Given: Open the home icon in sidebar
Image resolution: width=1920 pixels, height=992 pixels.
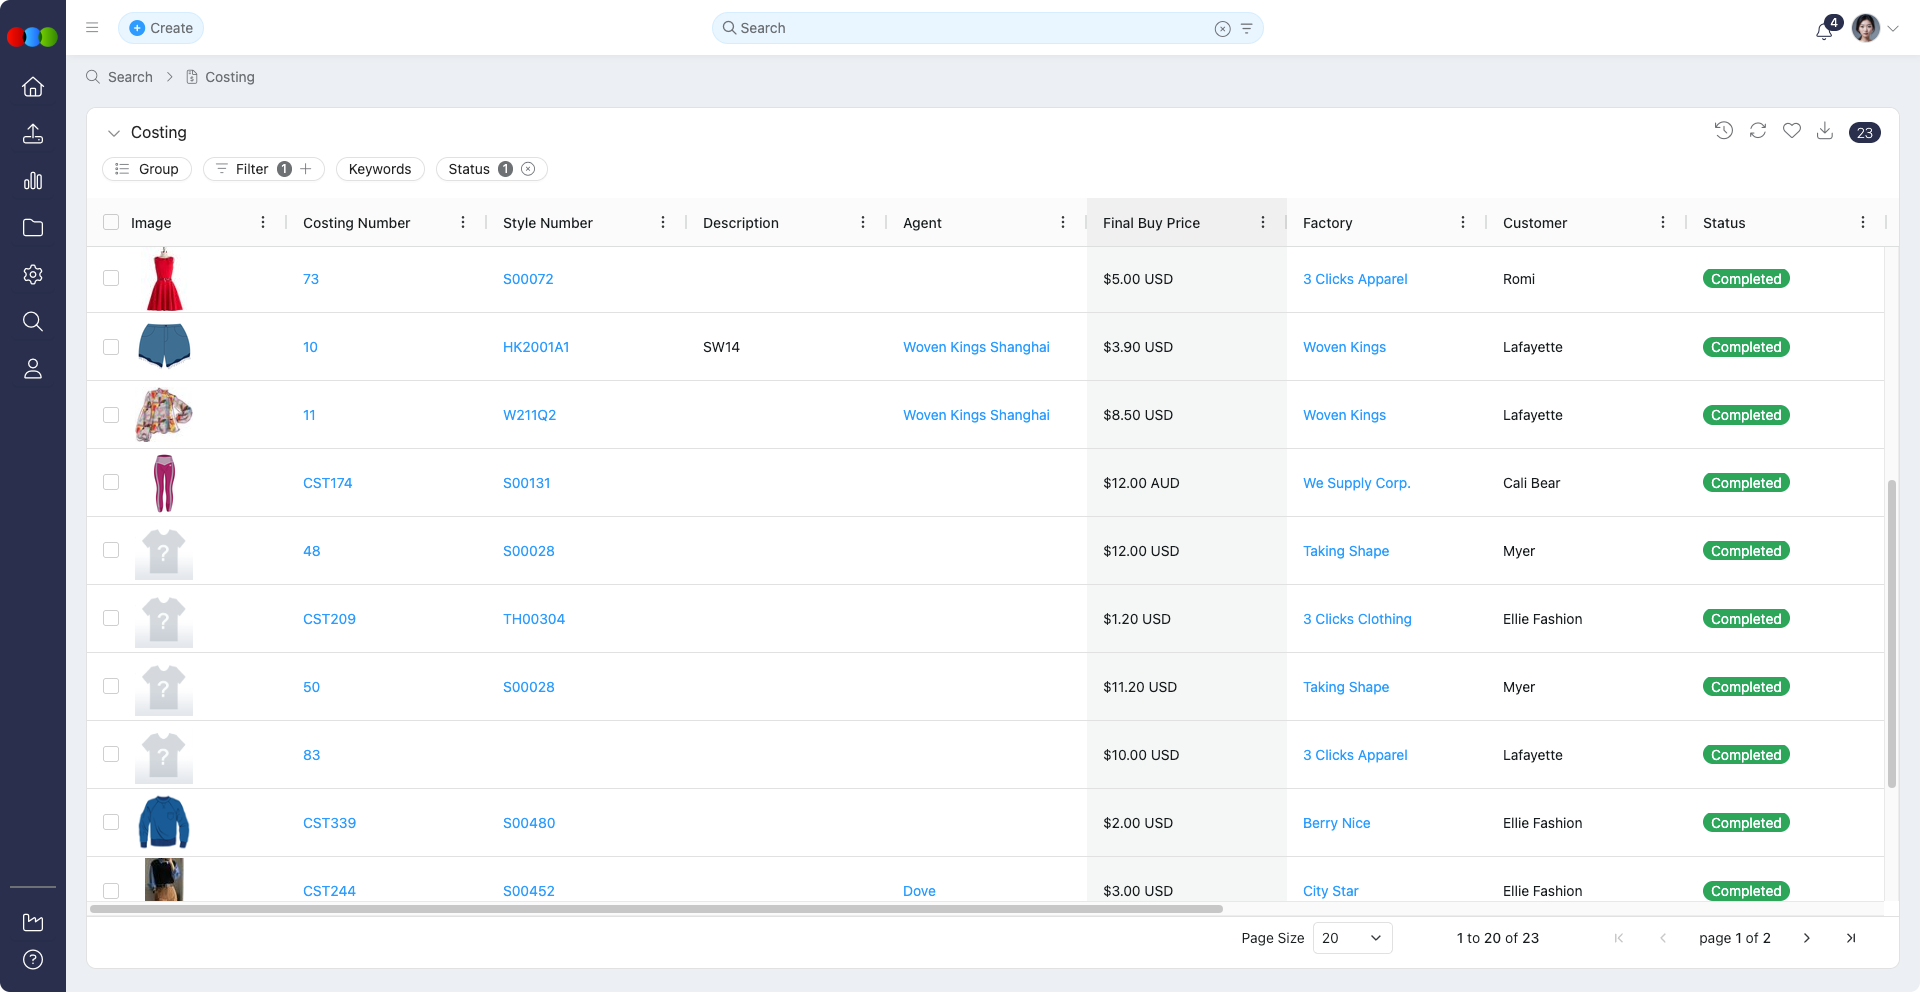Looking at the screenshot, I should coord(33,87).
